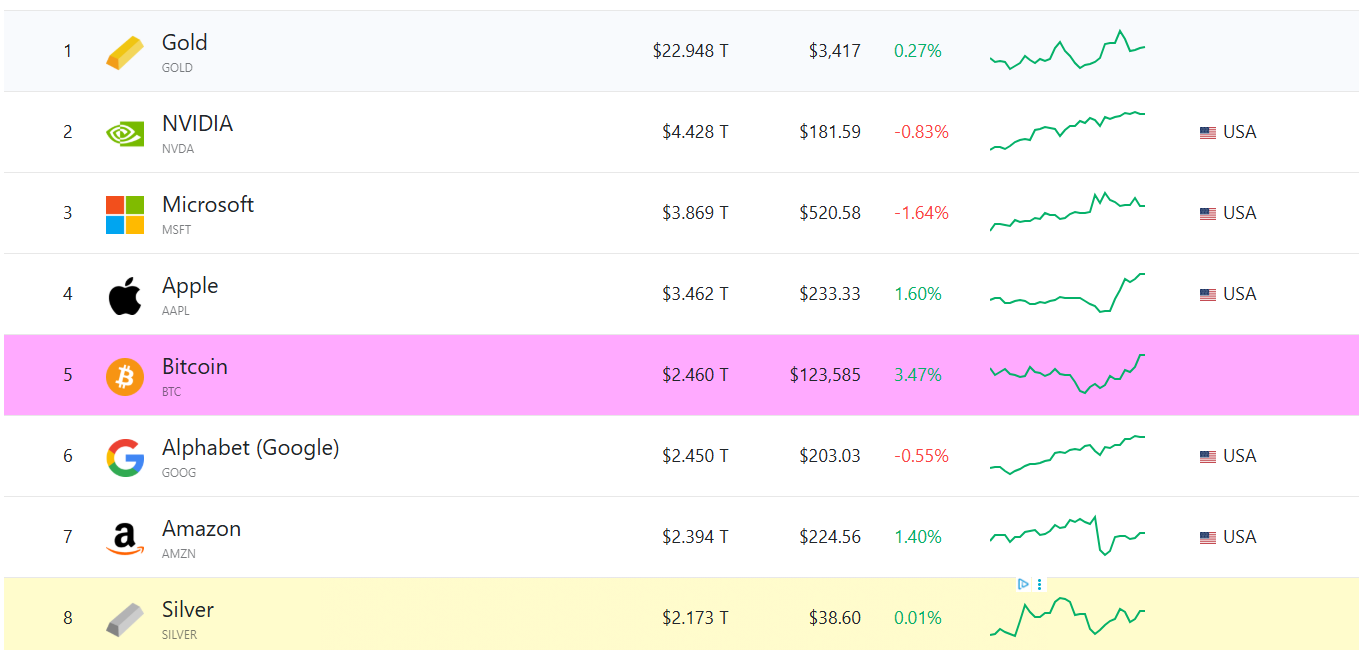Open the Microsoft name link

[207, 205]
